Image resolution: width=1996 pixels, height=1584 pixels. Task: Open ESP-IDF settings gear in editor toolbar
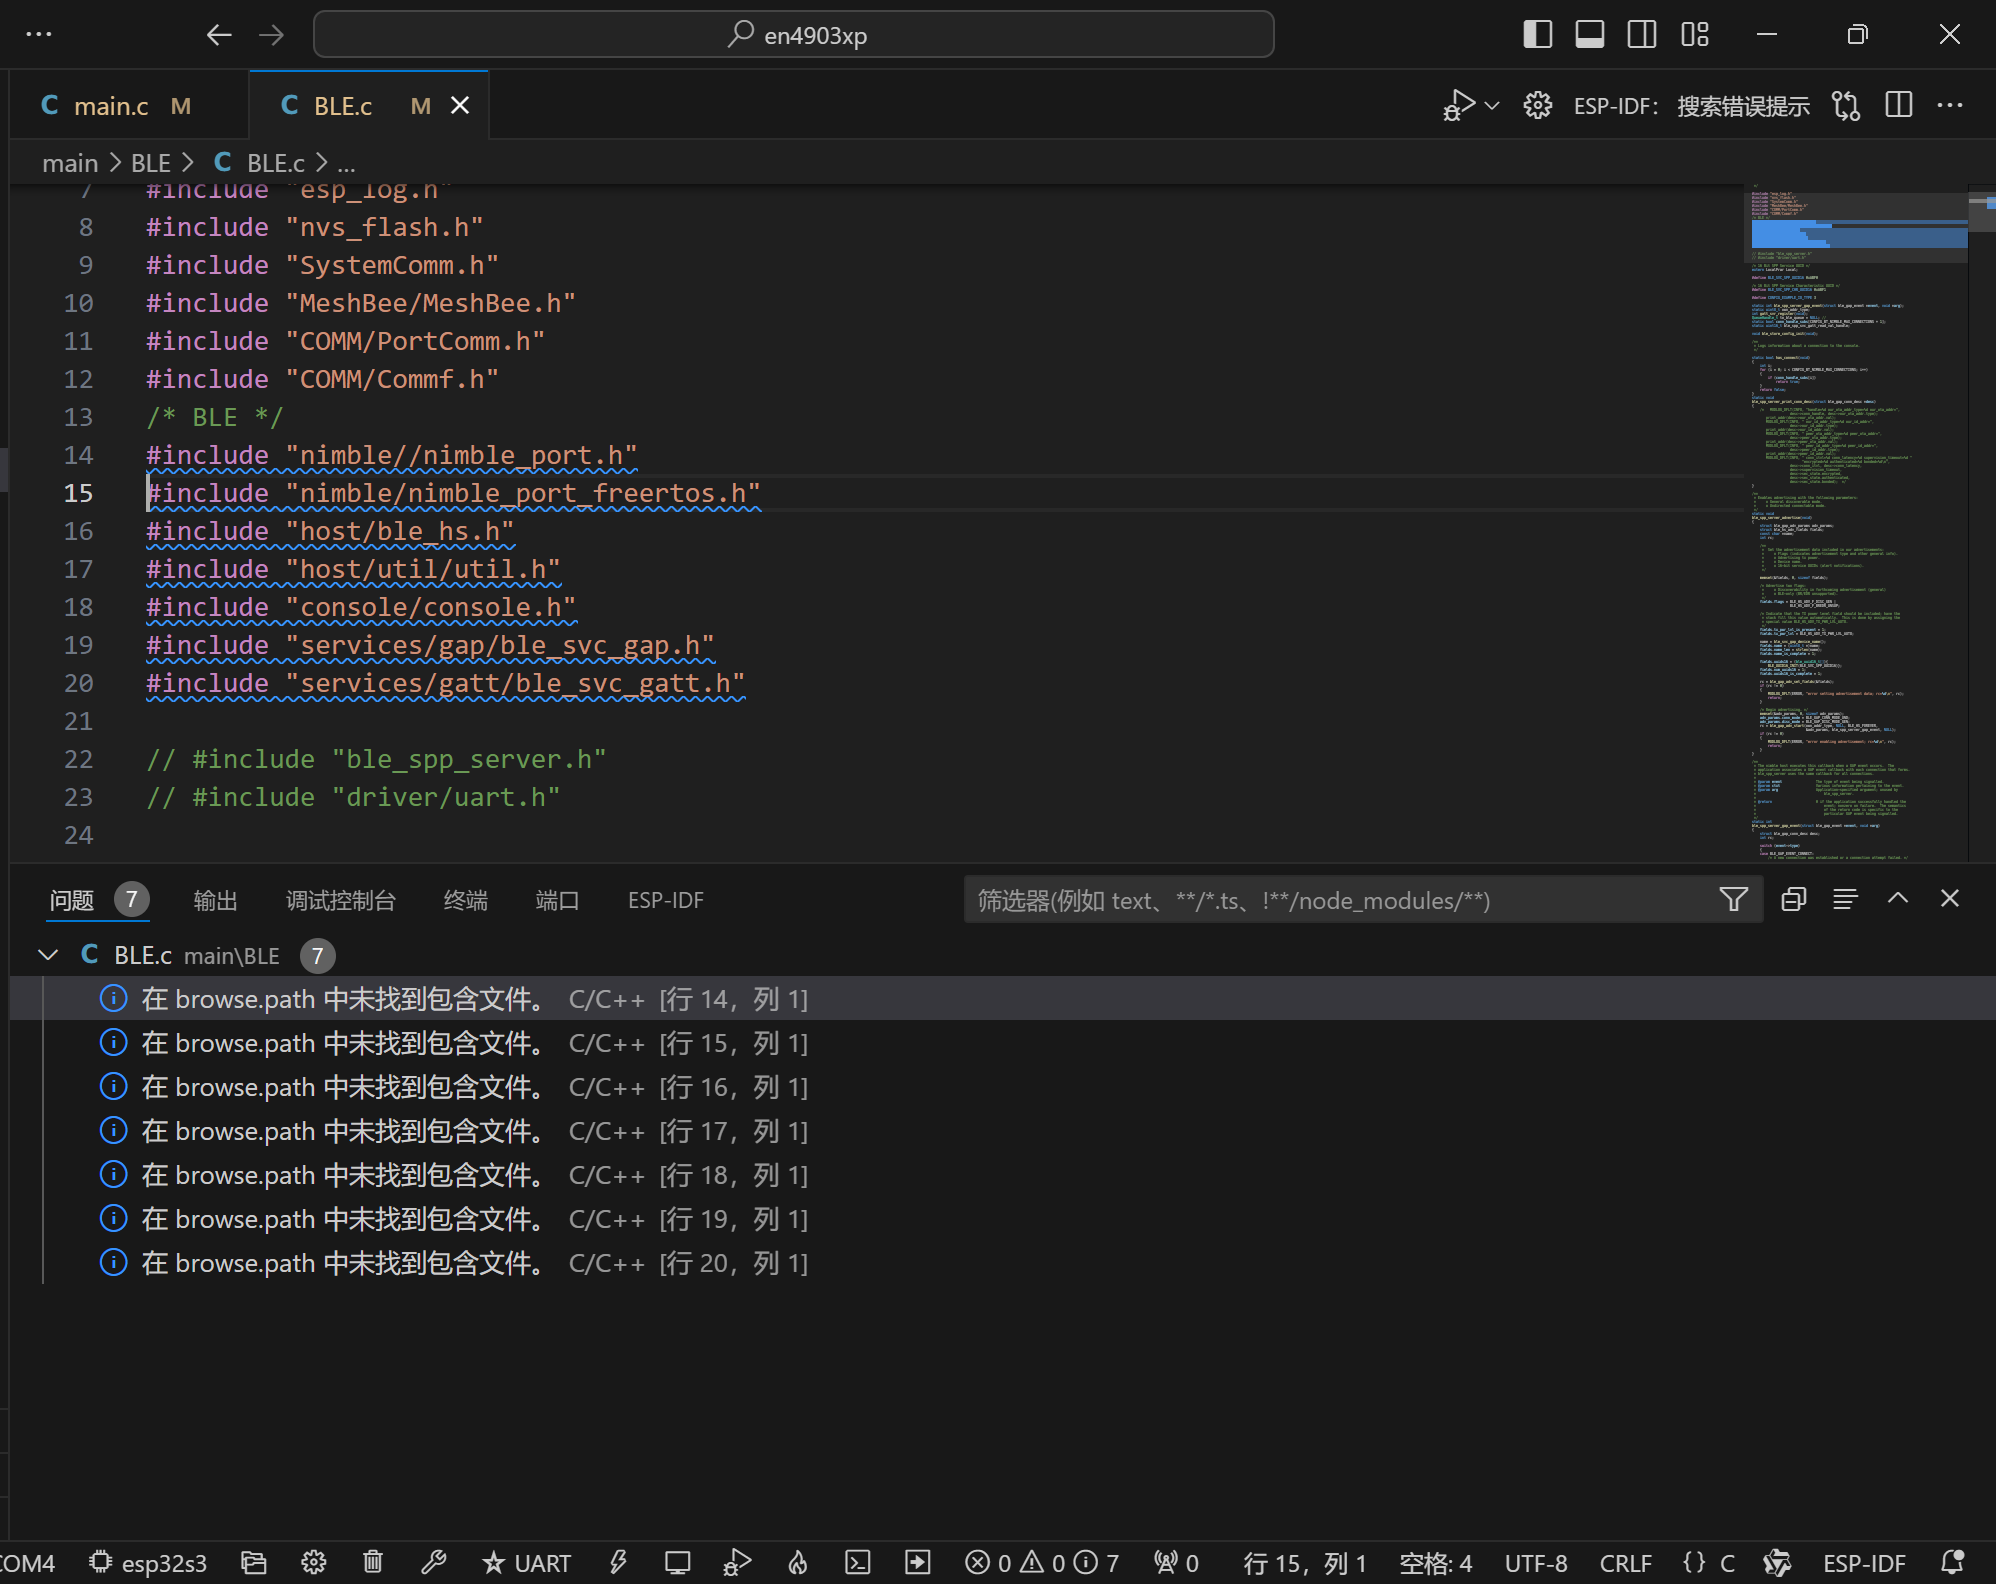tap(1537, 105)
